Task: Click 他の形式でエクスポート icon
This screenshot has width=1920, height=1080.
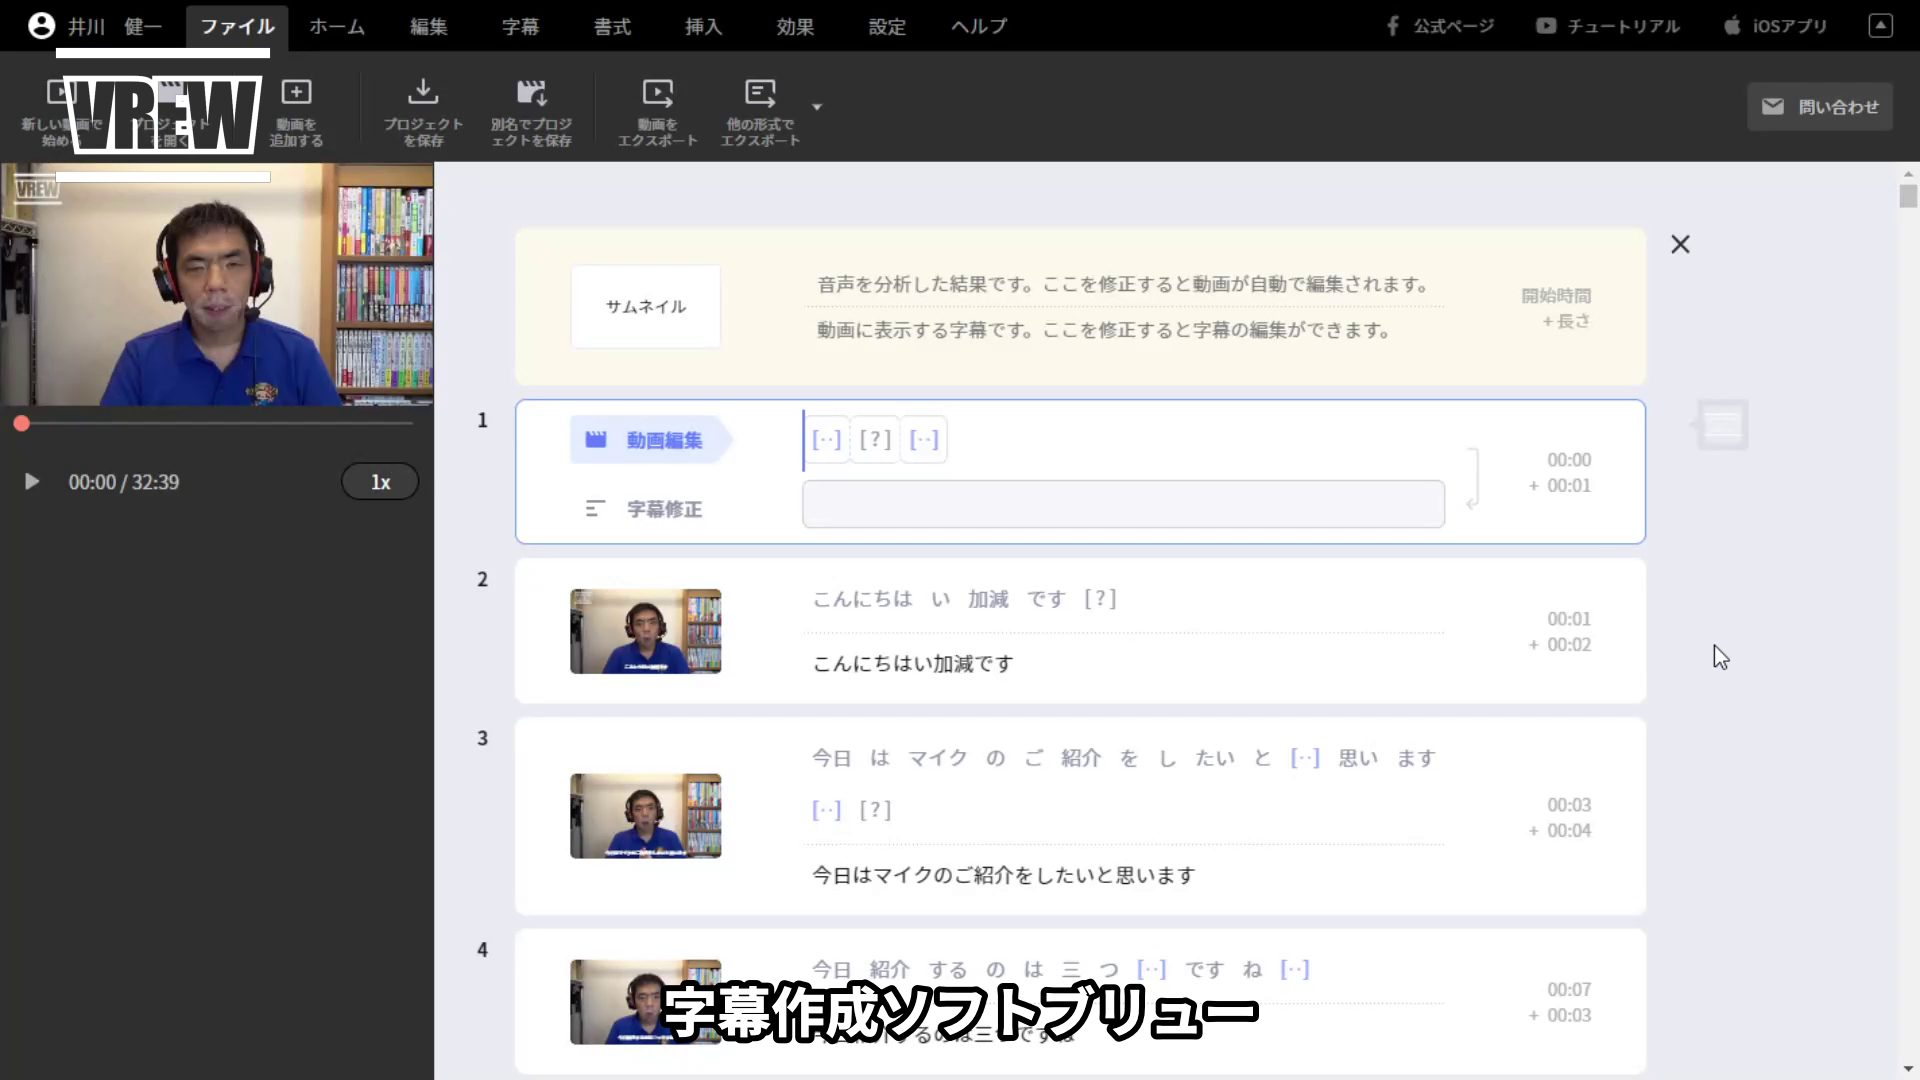Action: click(x=760, y=112)
